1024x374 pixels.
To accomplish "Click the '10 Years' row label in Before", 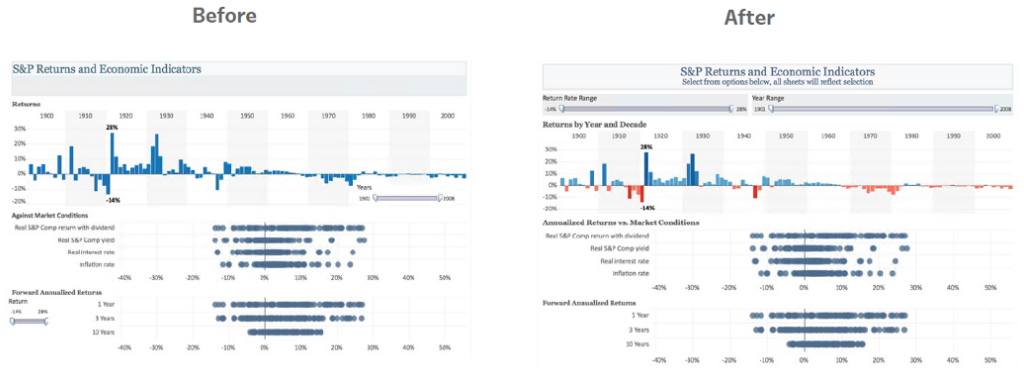I will [x=104, y=332].
